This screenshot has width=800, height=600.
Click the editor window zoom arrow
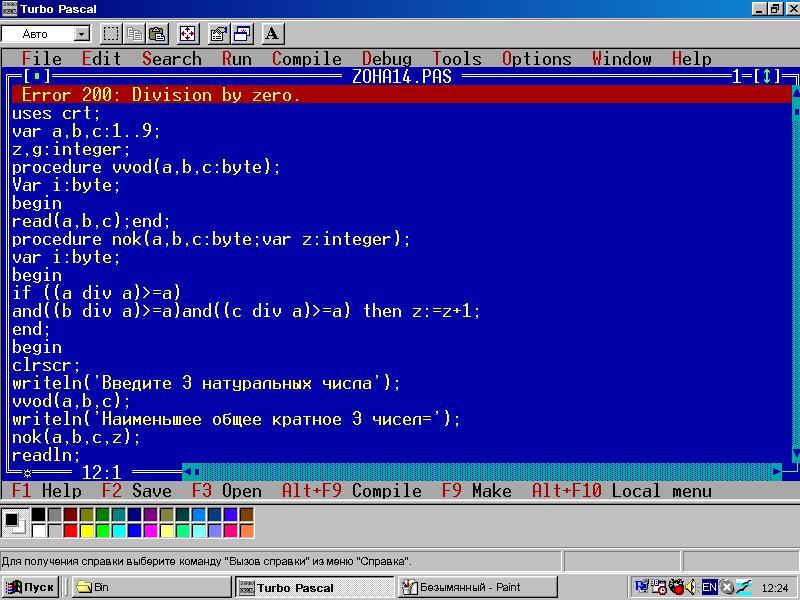[x=767, y=77]
